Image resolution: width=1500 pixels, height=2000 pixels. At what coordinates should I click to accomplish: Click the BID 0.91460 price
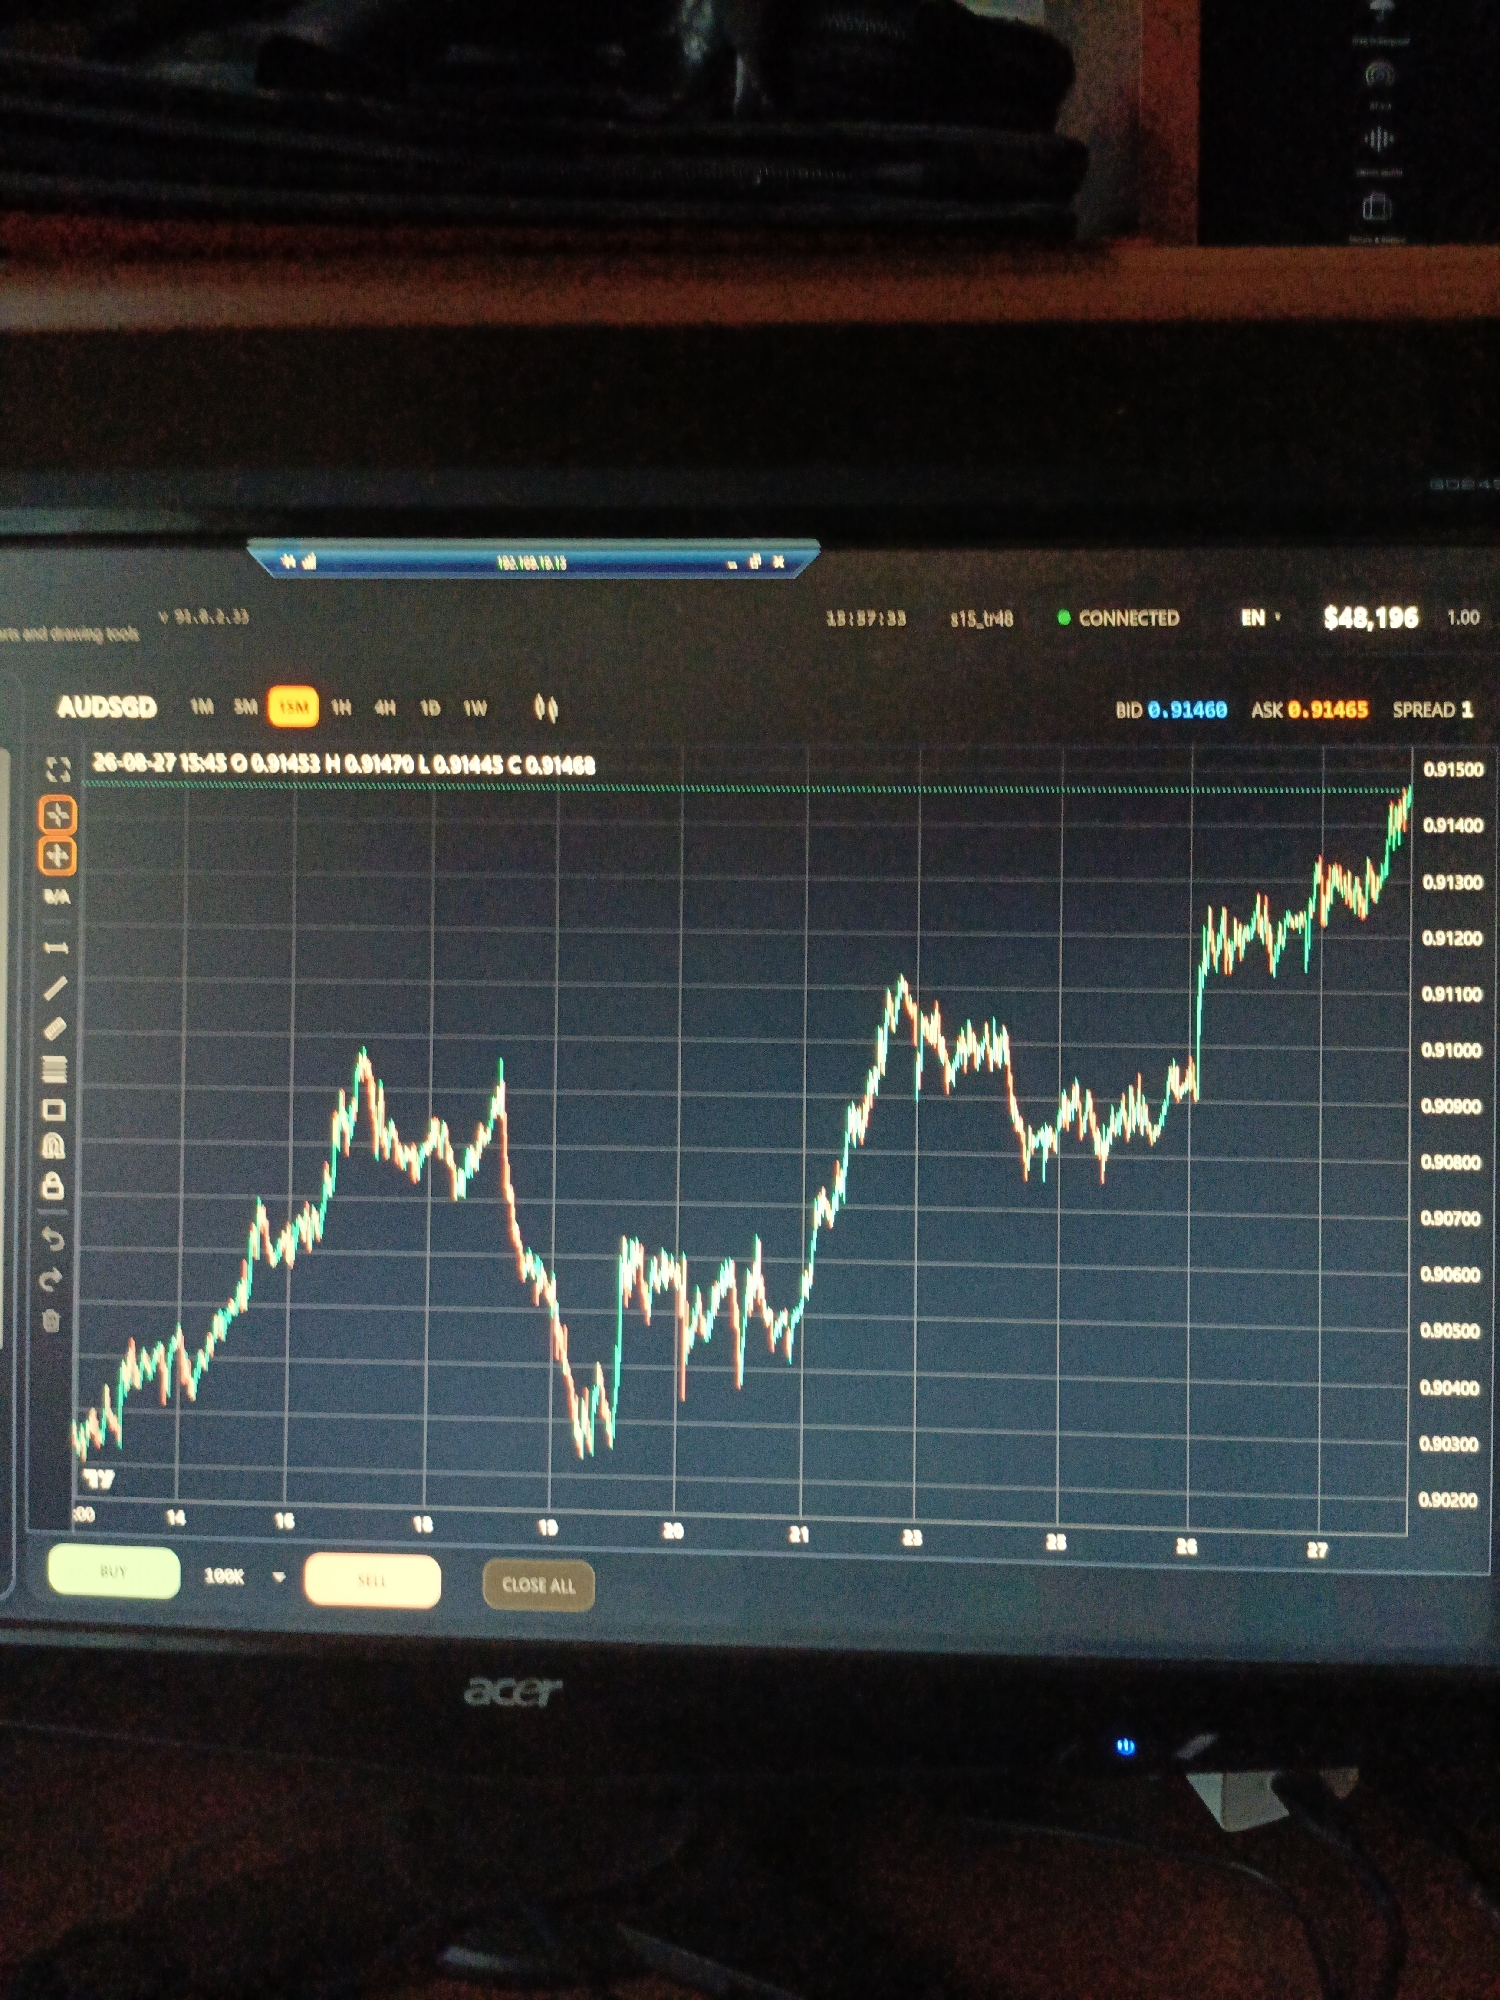click(1171, 710)
